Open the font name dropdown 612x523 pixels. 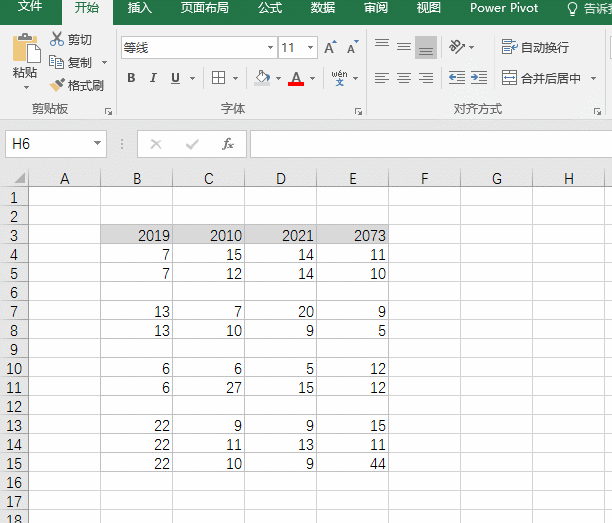tap(270, 48)
